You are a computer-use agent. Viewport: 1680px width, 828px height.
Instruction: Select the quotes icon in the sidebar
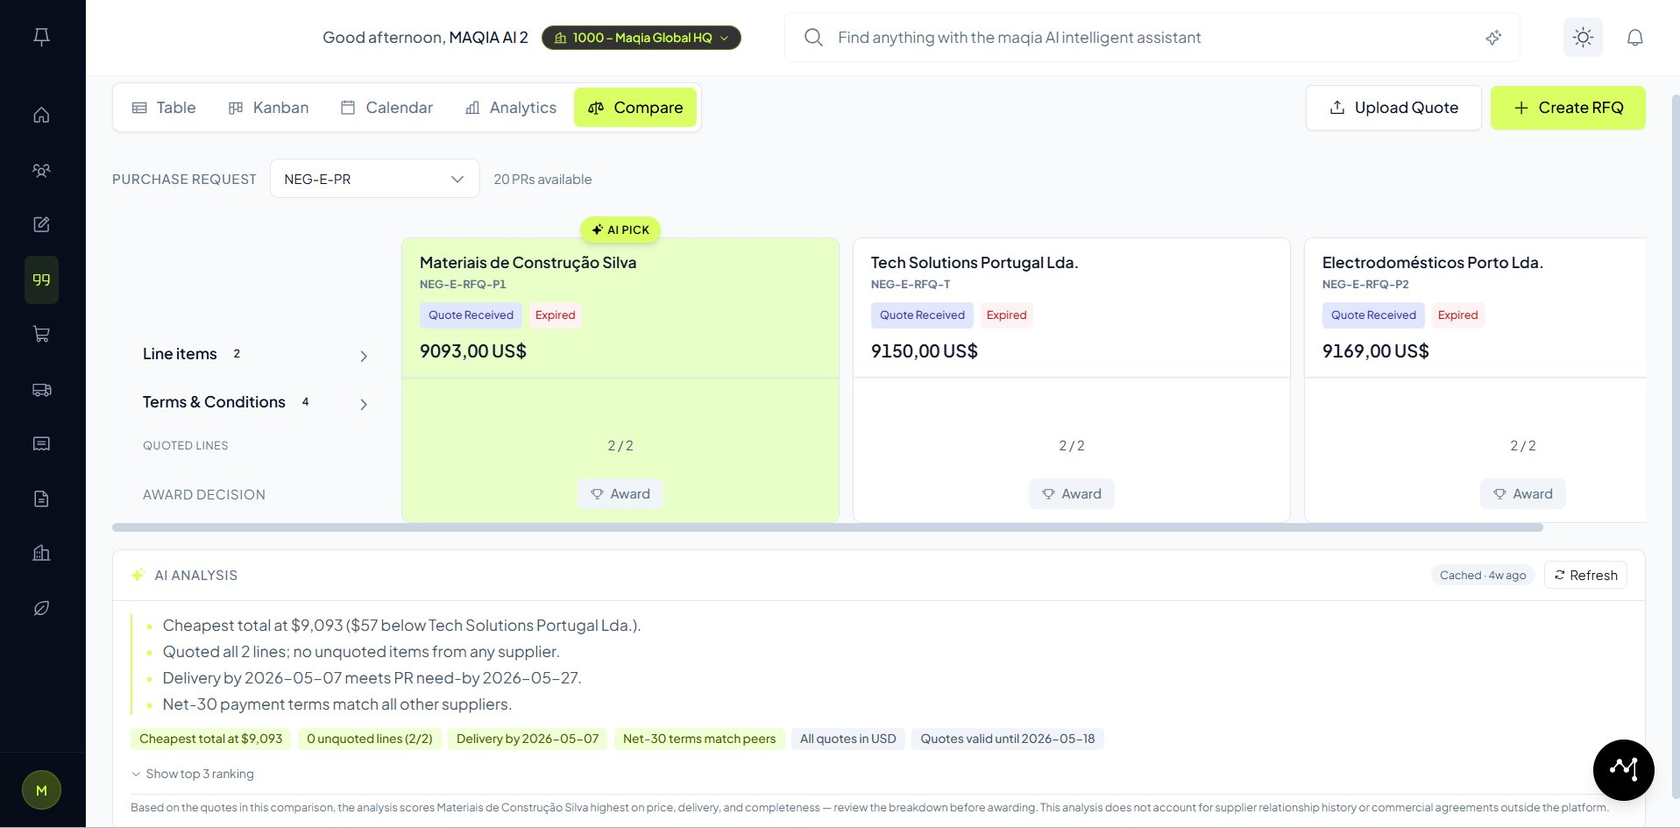click(x=41, y=279)
